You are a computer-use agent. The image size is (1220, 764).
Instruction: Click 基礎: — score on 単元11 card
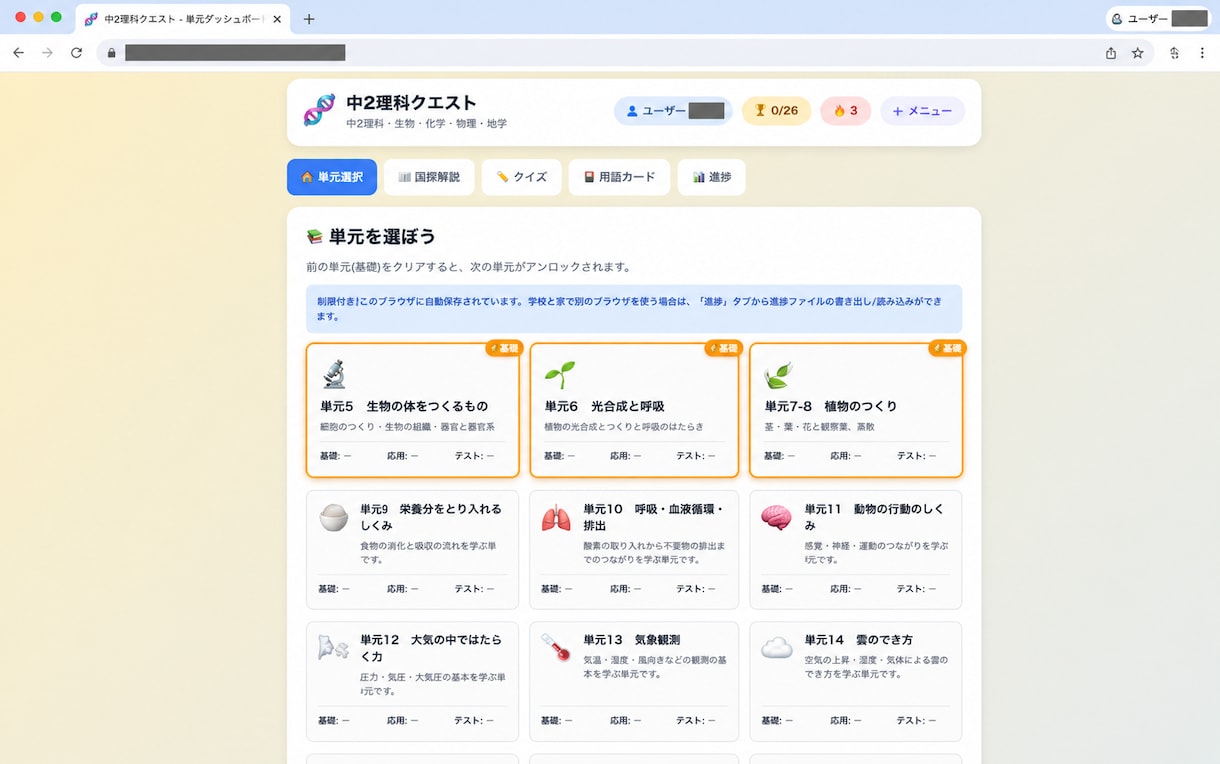click(777, 588)
